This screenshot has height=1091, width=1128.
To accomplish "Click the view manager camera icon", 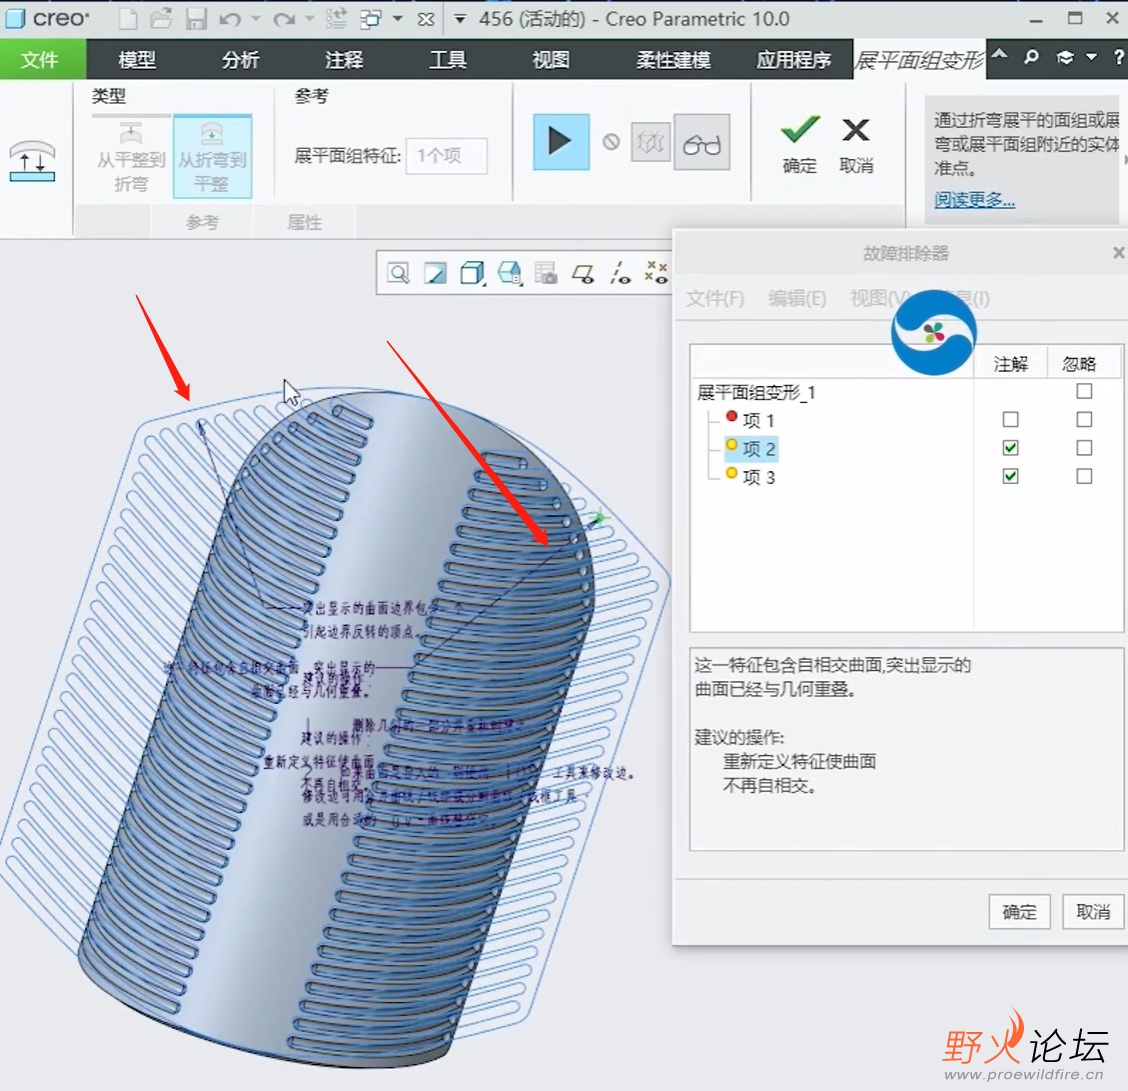I will click(546, 273).
